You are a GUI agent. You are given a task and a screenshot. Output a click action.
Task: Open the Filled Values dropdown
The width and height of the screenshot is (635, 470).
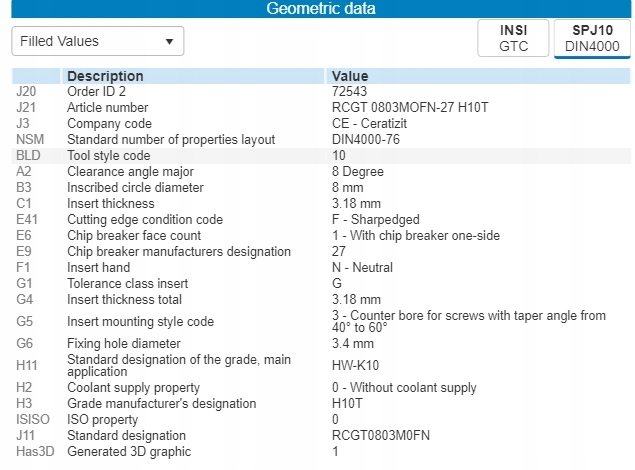pyautogui.click(x=97, y=41)
